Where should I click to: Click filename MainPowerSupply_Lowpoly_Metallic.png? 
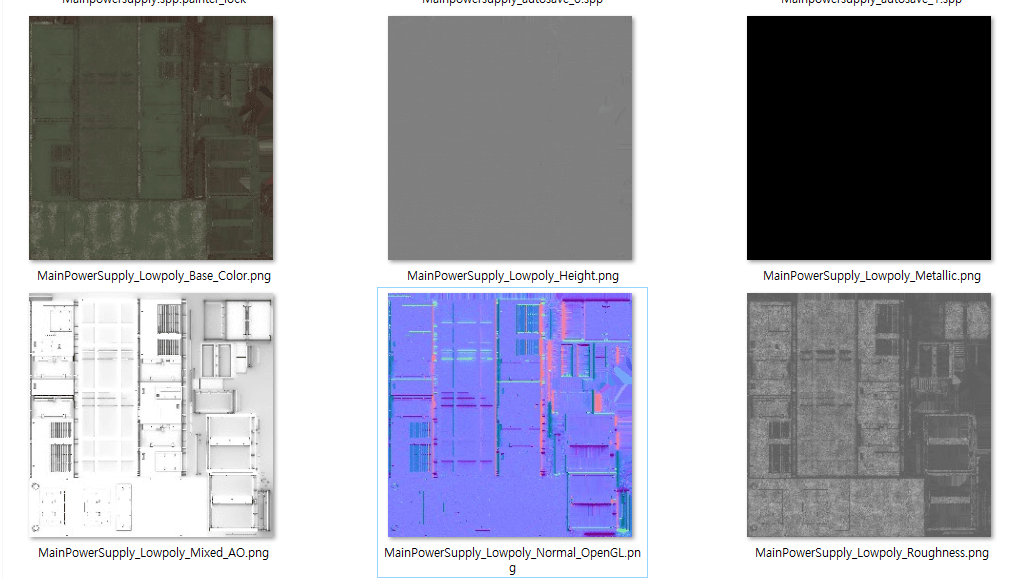[872, 276]
